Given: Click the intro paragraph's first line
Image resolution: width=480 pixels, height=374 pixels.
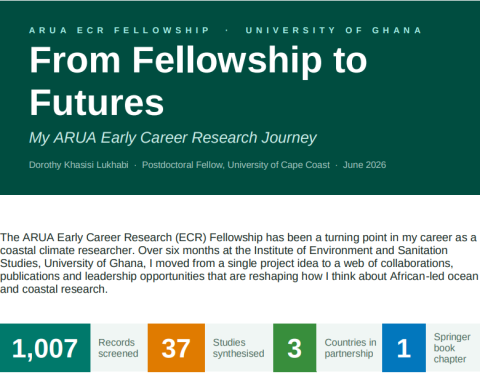Looking at the screenshot, I should [x=238, y=237].
